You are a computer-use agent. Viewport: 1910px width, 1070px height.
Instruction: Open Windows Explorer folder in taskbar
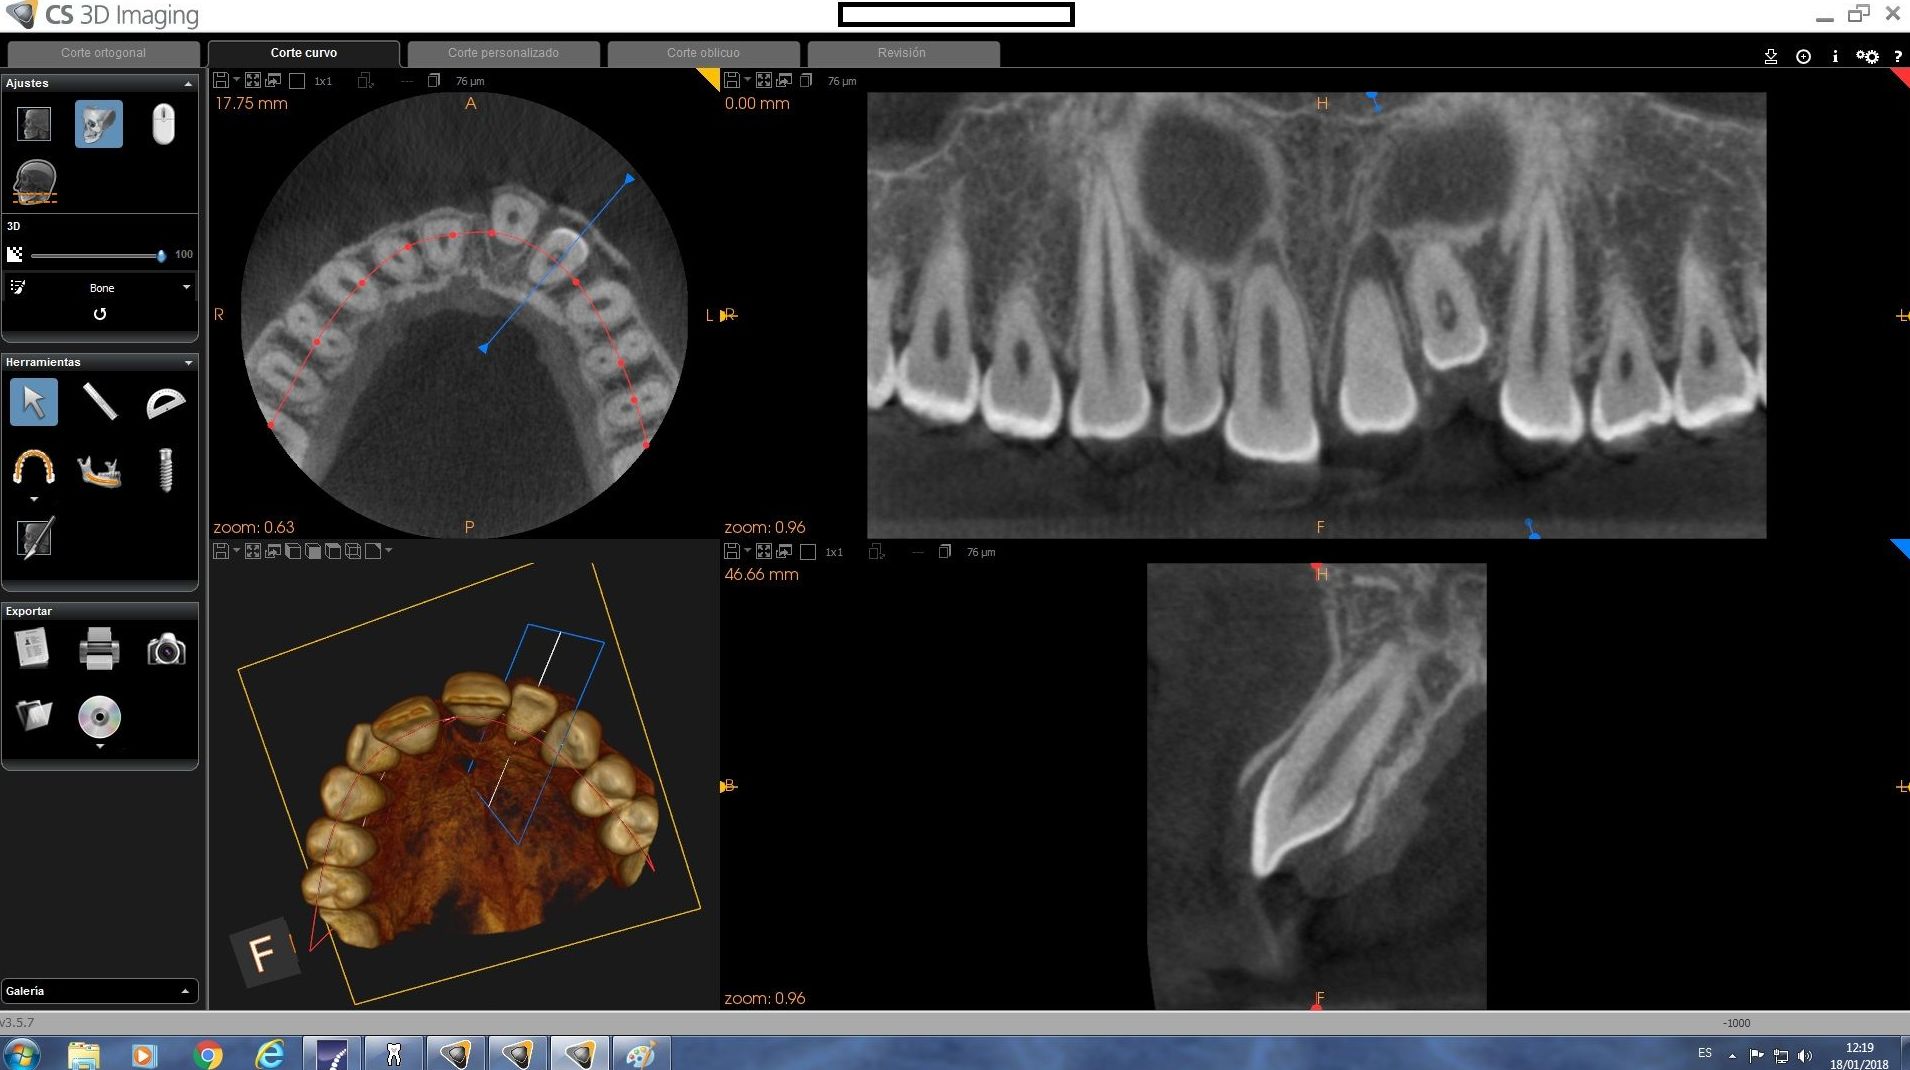pos(84,1055)
